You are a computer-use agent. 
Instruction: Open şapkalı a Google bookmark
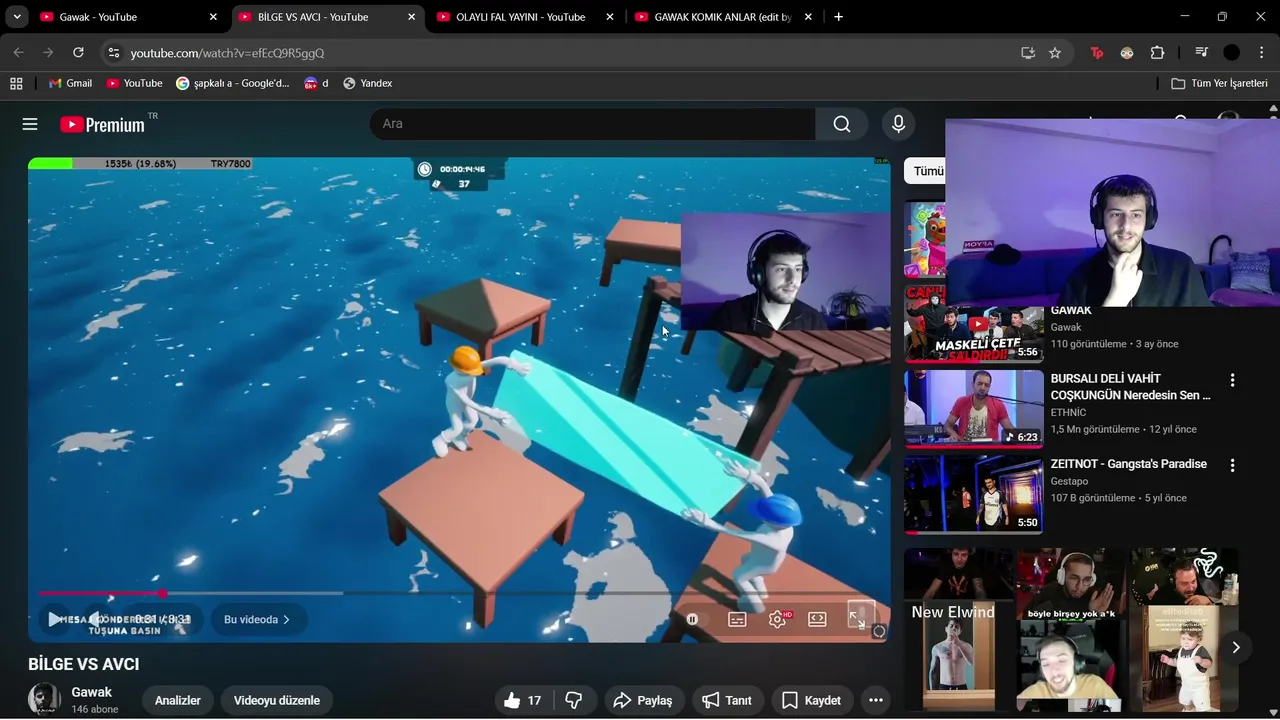[232, 83]
